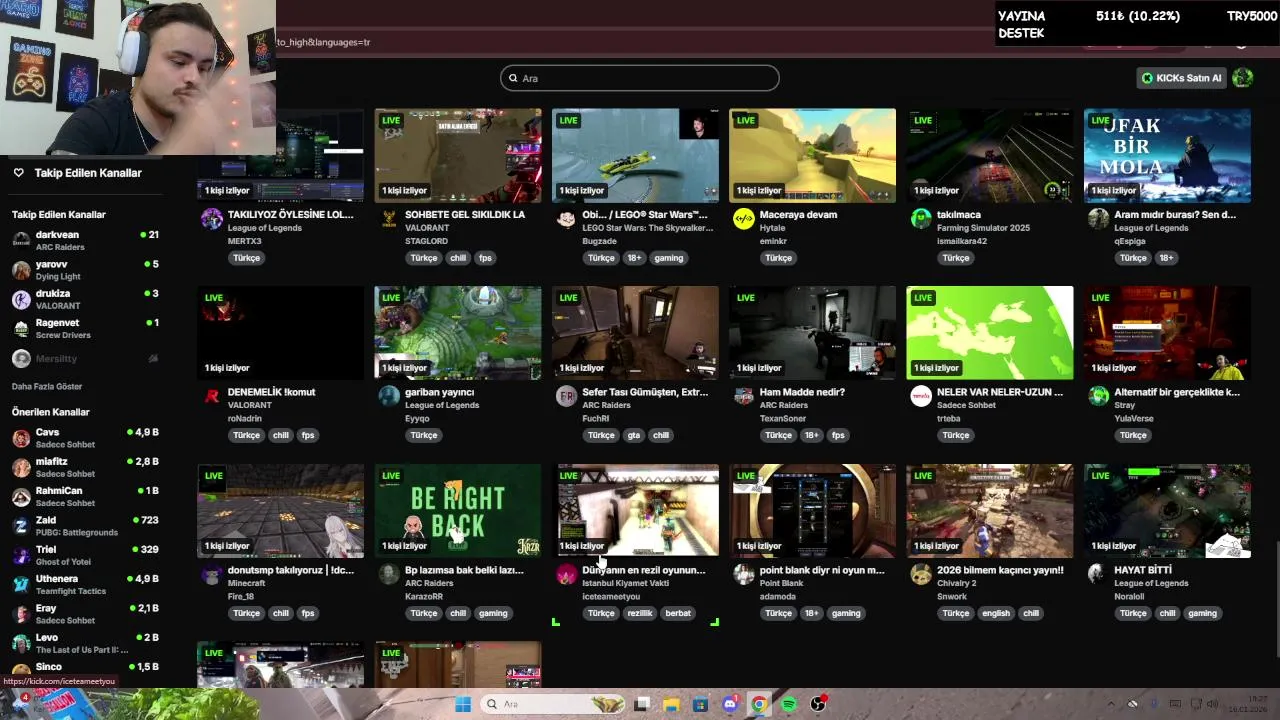Image resolution: width=1280 pixels, height=720 pixels.
Task: Expand Daha Fazla Göster in sidebar
Action: [47, 386]
